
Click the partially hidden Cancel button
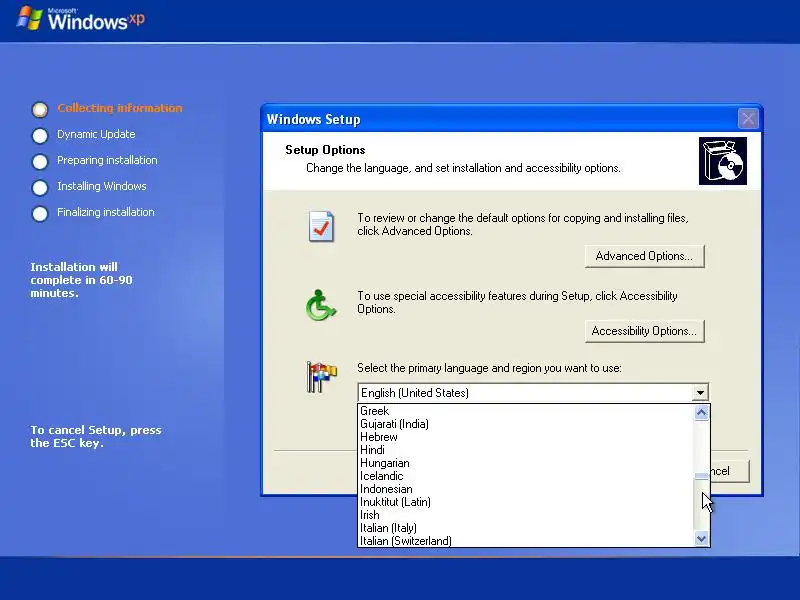click(730, 471)
